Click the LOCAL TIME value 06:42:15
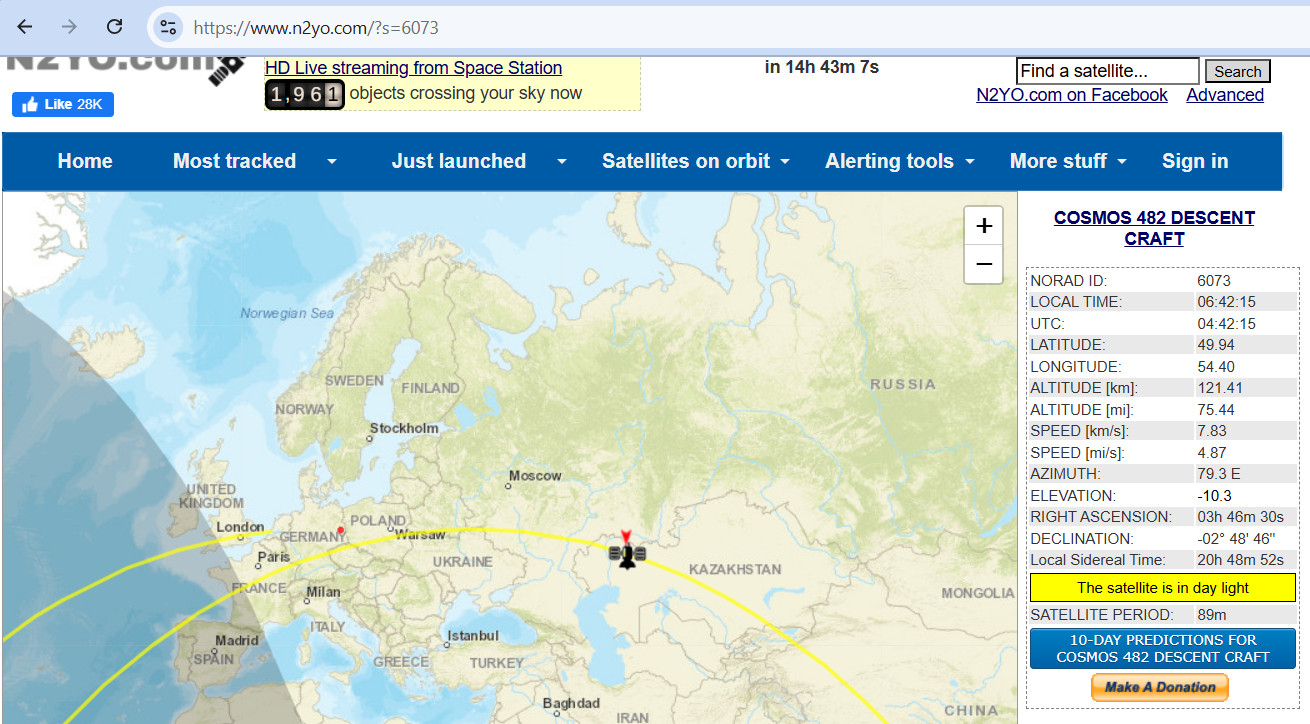This screenshot has width=1310, height=724. pyautogui.click(x=1226, y=302)
